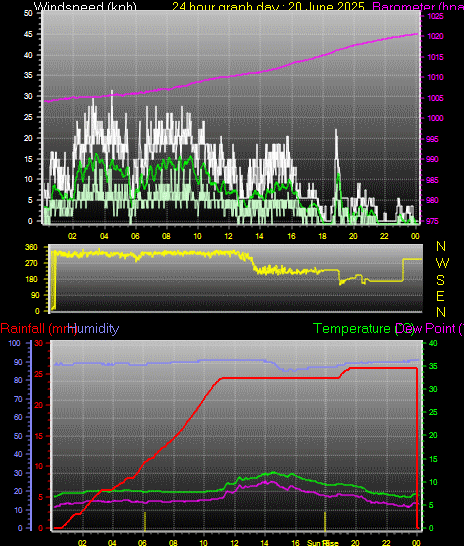Click the Windspeed (kph) chart heading
The height and width of the screenshot is (546, 464).
coord(85,6)
